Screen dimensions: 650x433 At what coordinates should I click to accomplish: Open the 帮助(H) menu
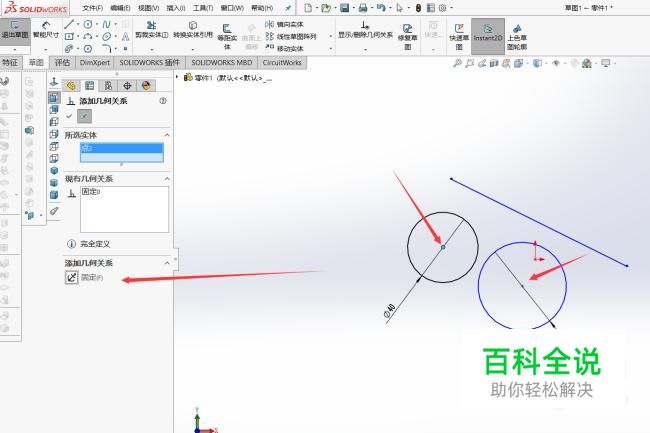coord(262,8)
